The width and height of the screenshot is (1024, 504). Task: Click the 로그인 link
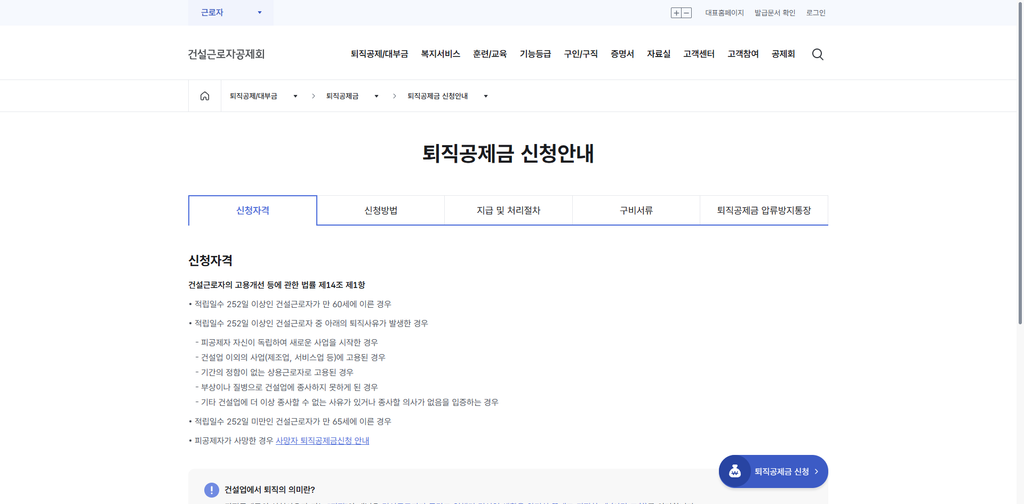point(816,13)
